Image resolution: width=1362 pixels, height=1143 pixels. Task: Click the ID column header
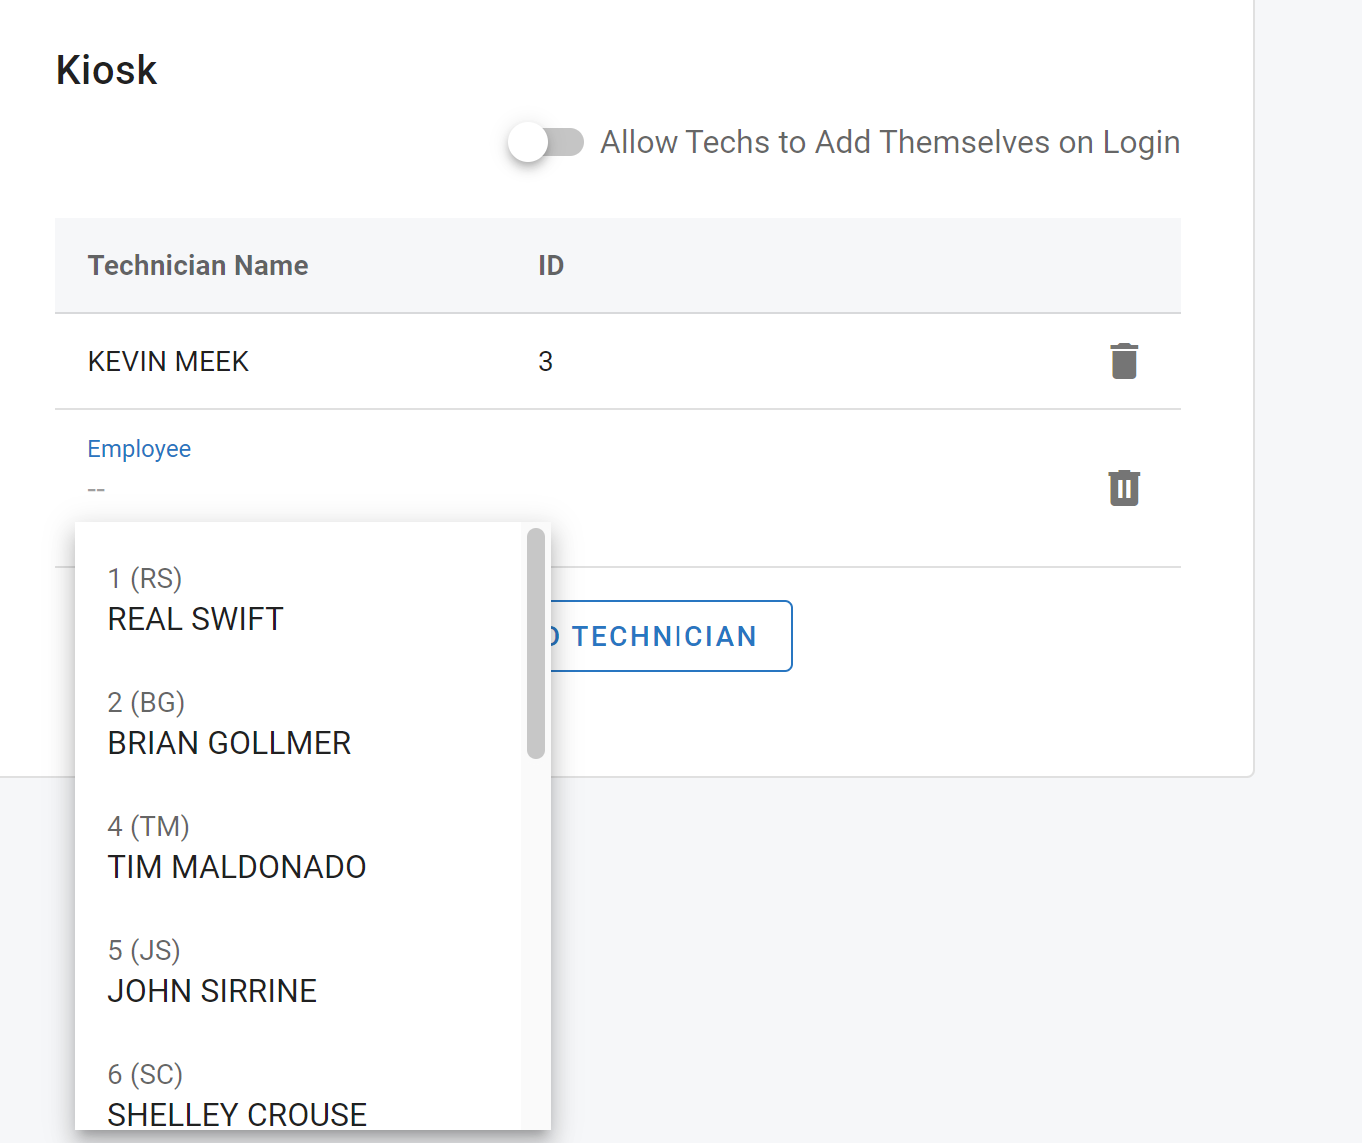[551, 265]
